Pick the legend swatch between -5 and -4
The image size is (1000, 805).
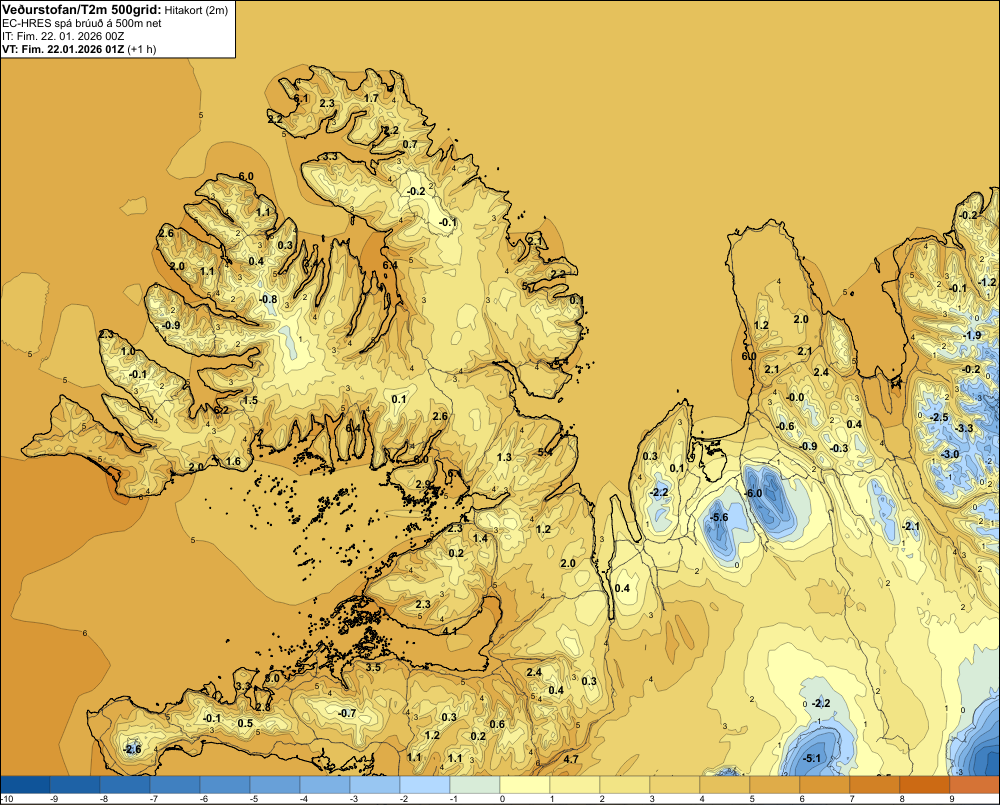point(275,785)
